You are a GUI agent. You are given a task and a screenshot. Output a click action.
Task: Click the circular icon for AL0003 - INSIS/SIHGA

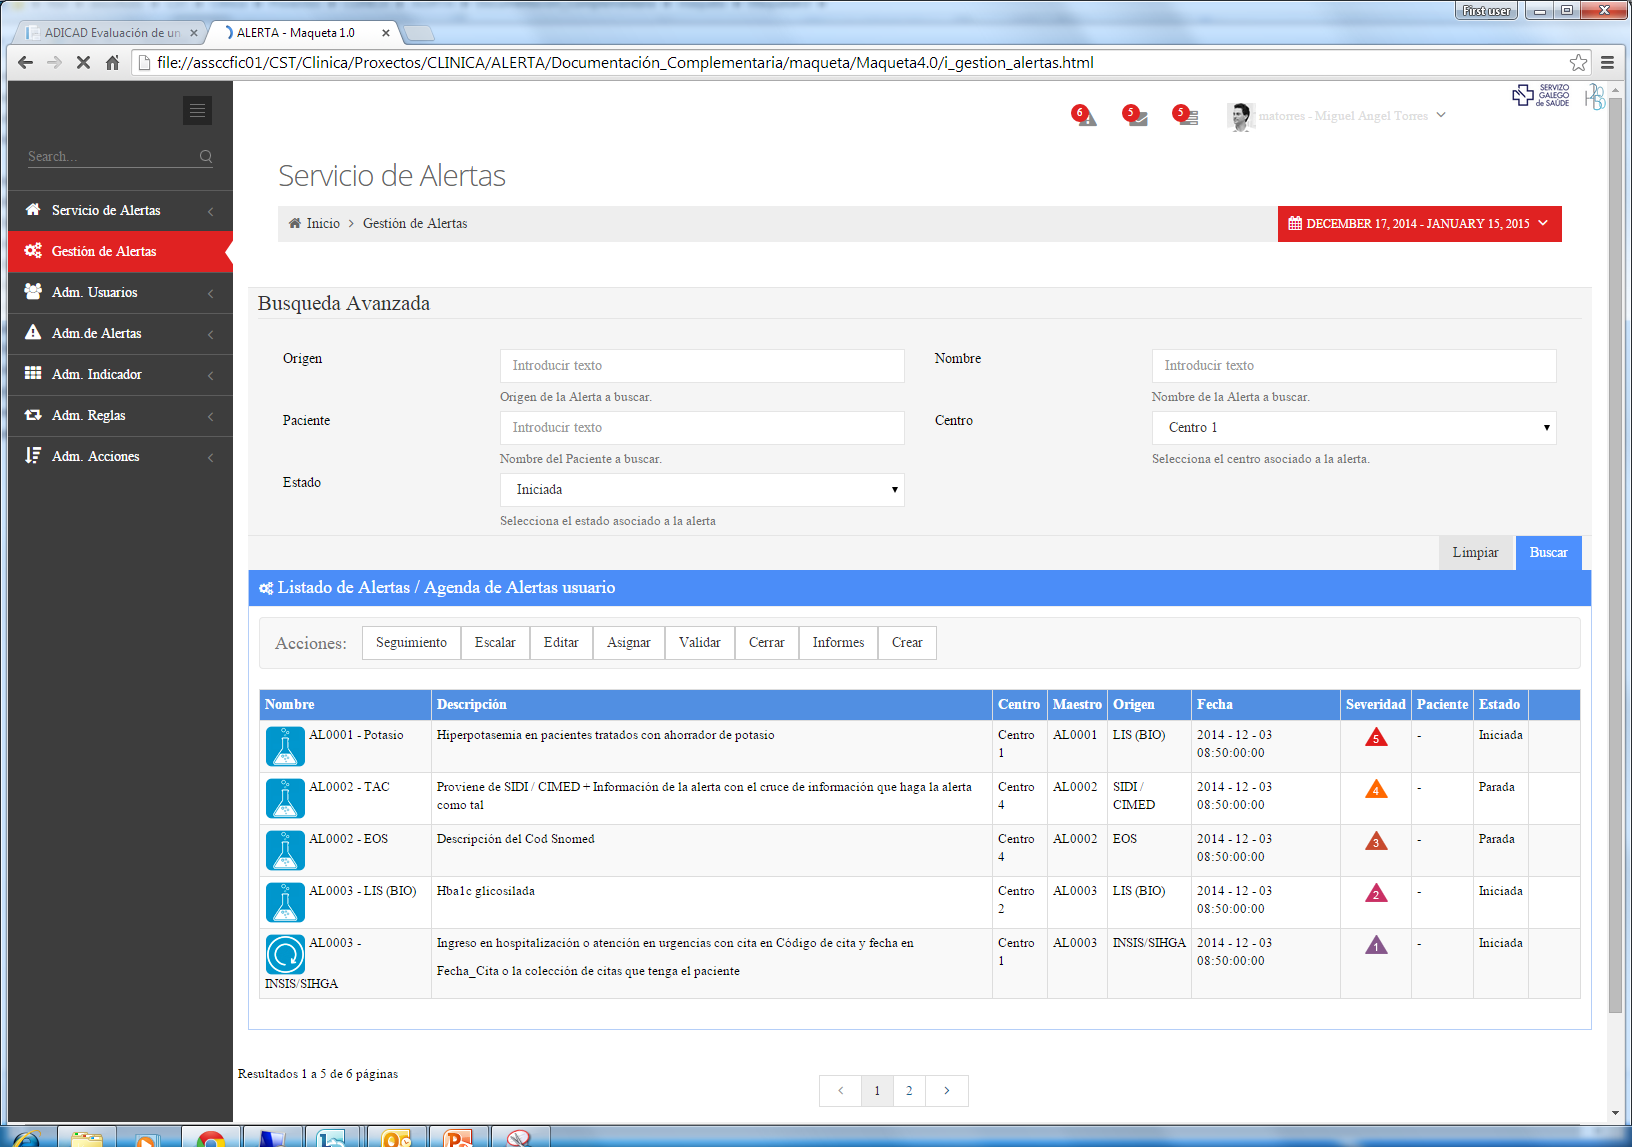click(285, 954)
